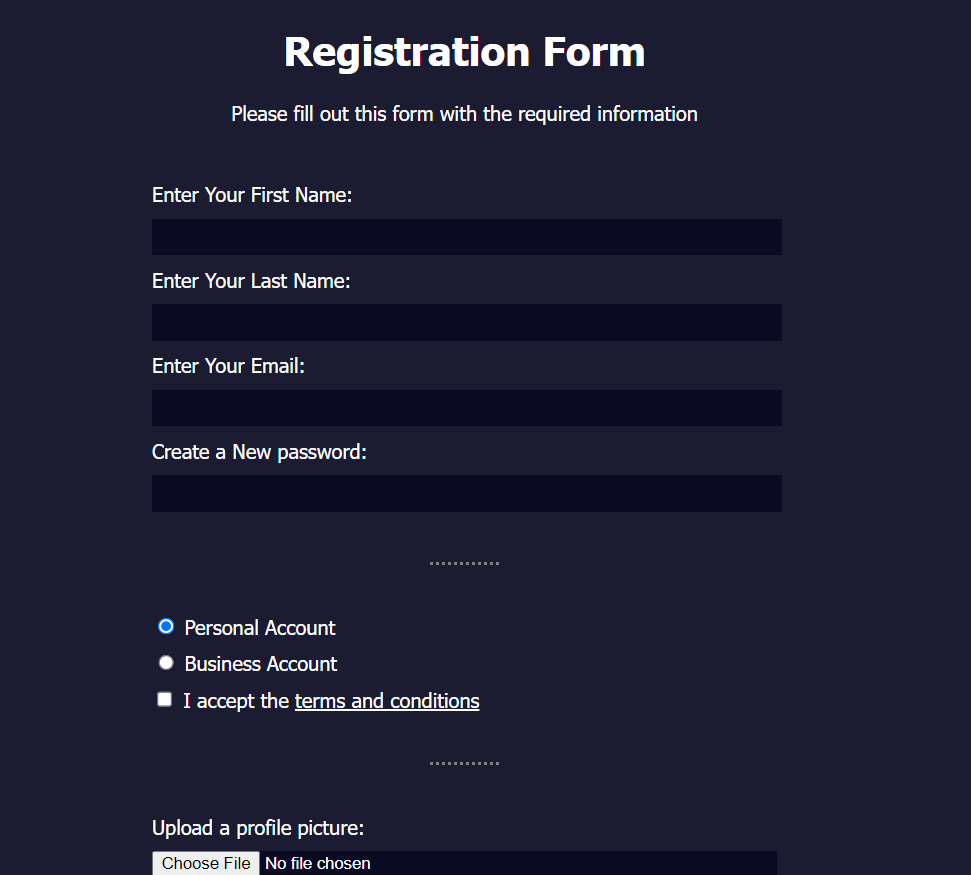Click the "No file chosen" file area
The height and width of the screenshot is (875, 971).
[x=318, y=863]
